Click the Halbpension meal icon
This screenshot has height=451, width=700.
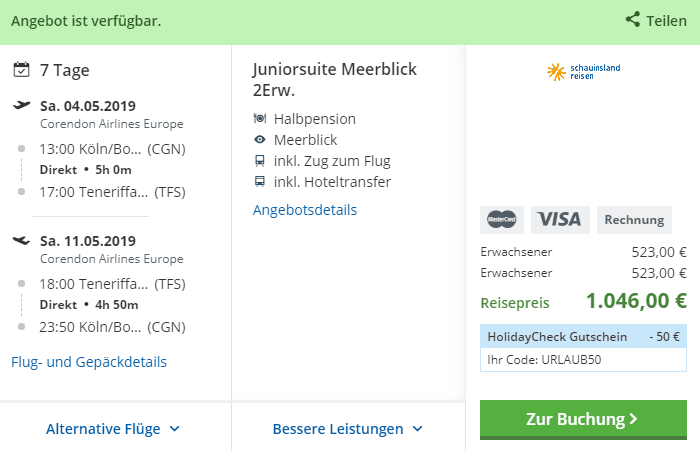260,119
